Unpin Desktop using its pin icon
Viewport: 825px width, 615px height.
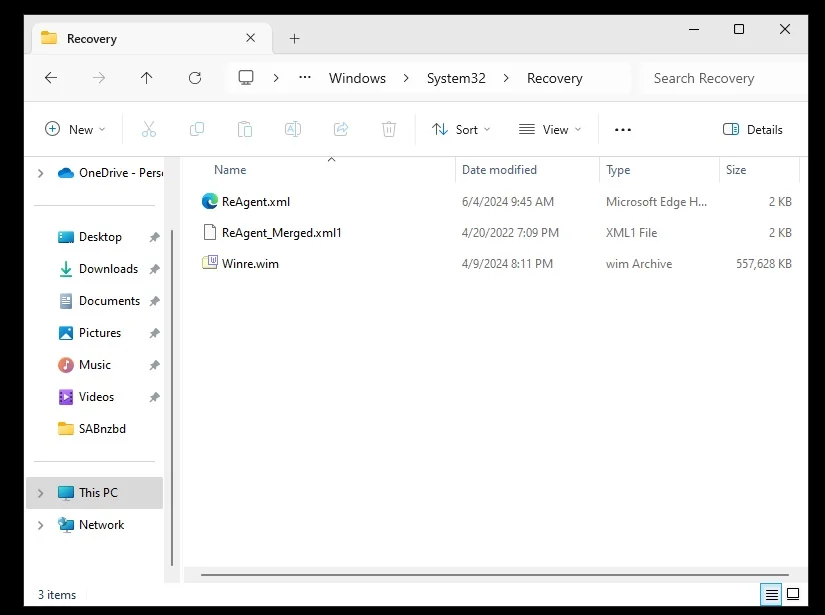(154, 237)
